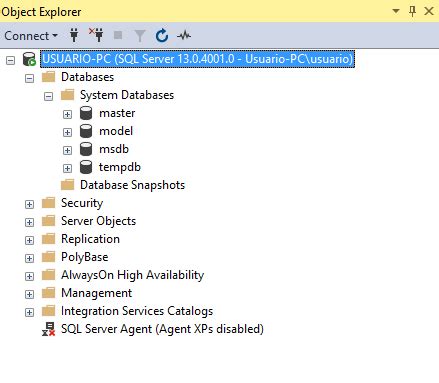Select the msdb database name
This screenshot has height=383, width=439.
114,149
